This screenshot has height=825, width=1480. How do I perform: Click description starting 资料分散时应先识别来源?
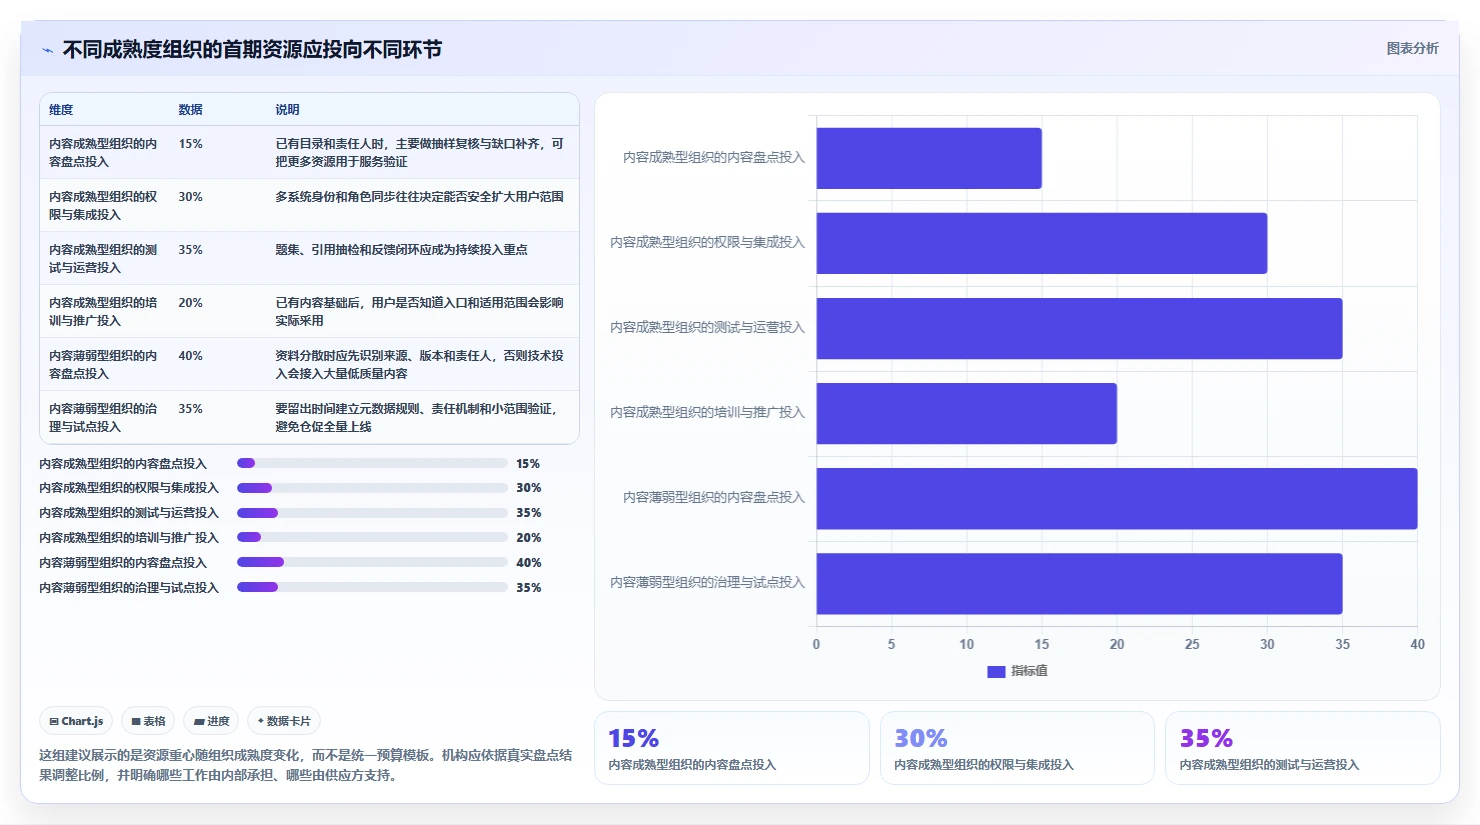(419, 365)
